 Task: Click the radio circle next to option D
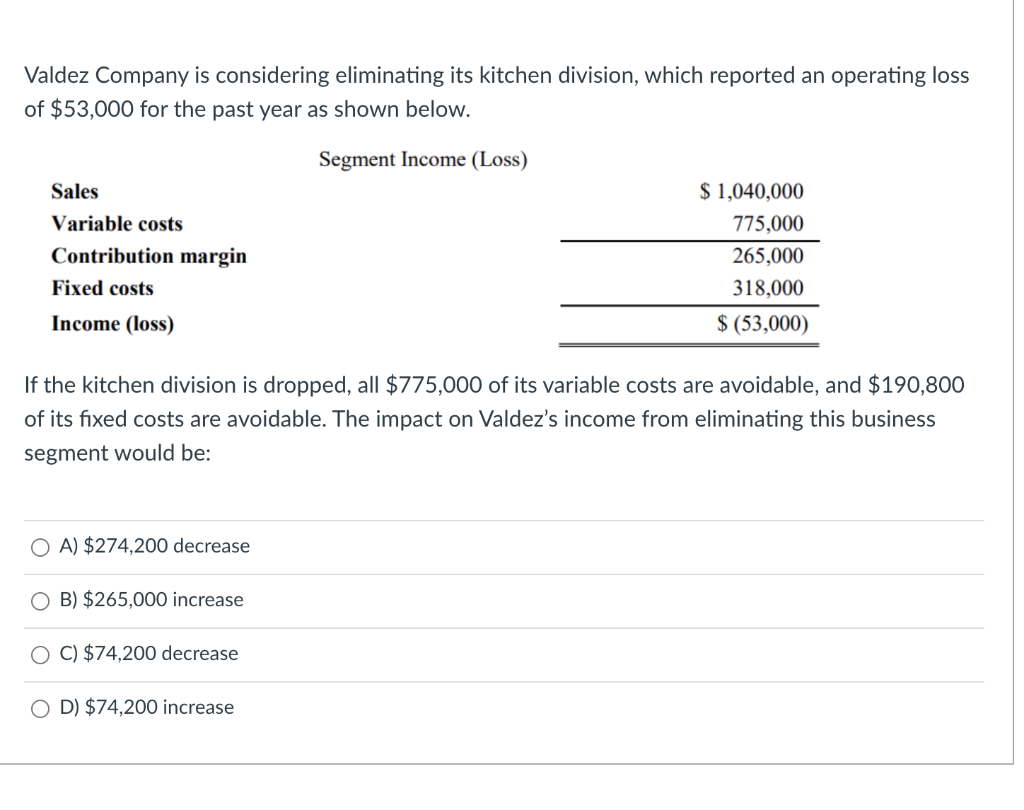[x=40, y=707]
